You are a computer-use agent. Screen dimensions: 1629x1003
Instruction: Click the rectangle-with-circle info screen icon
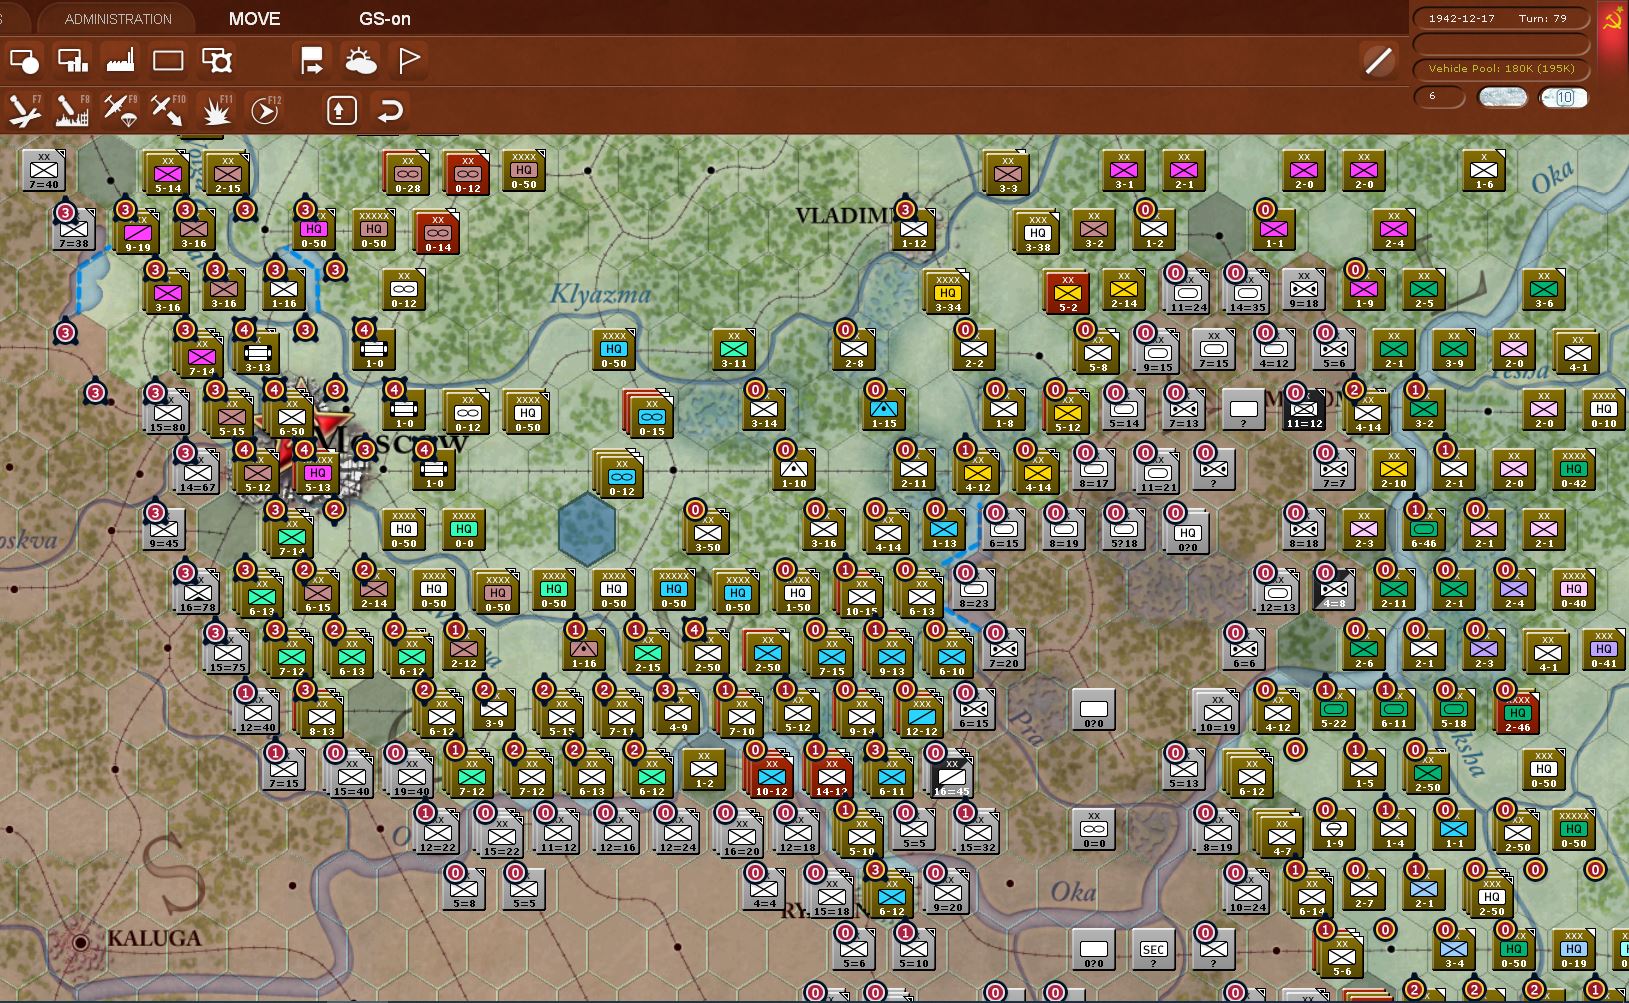tap(24, 61)
